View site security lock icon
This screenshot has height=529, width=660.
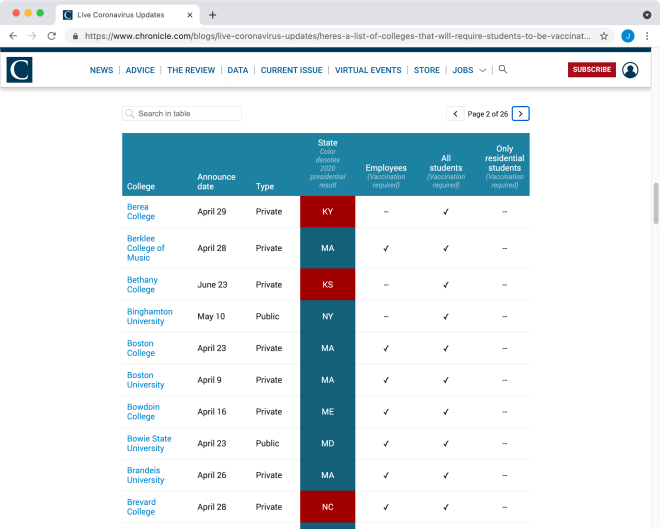click(x=75, y=36)
